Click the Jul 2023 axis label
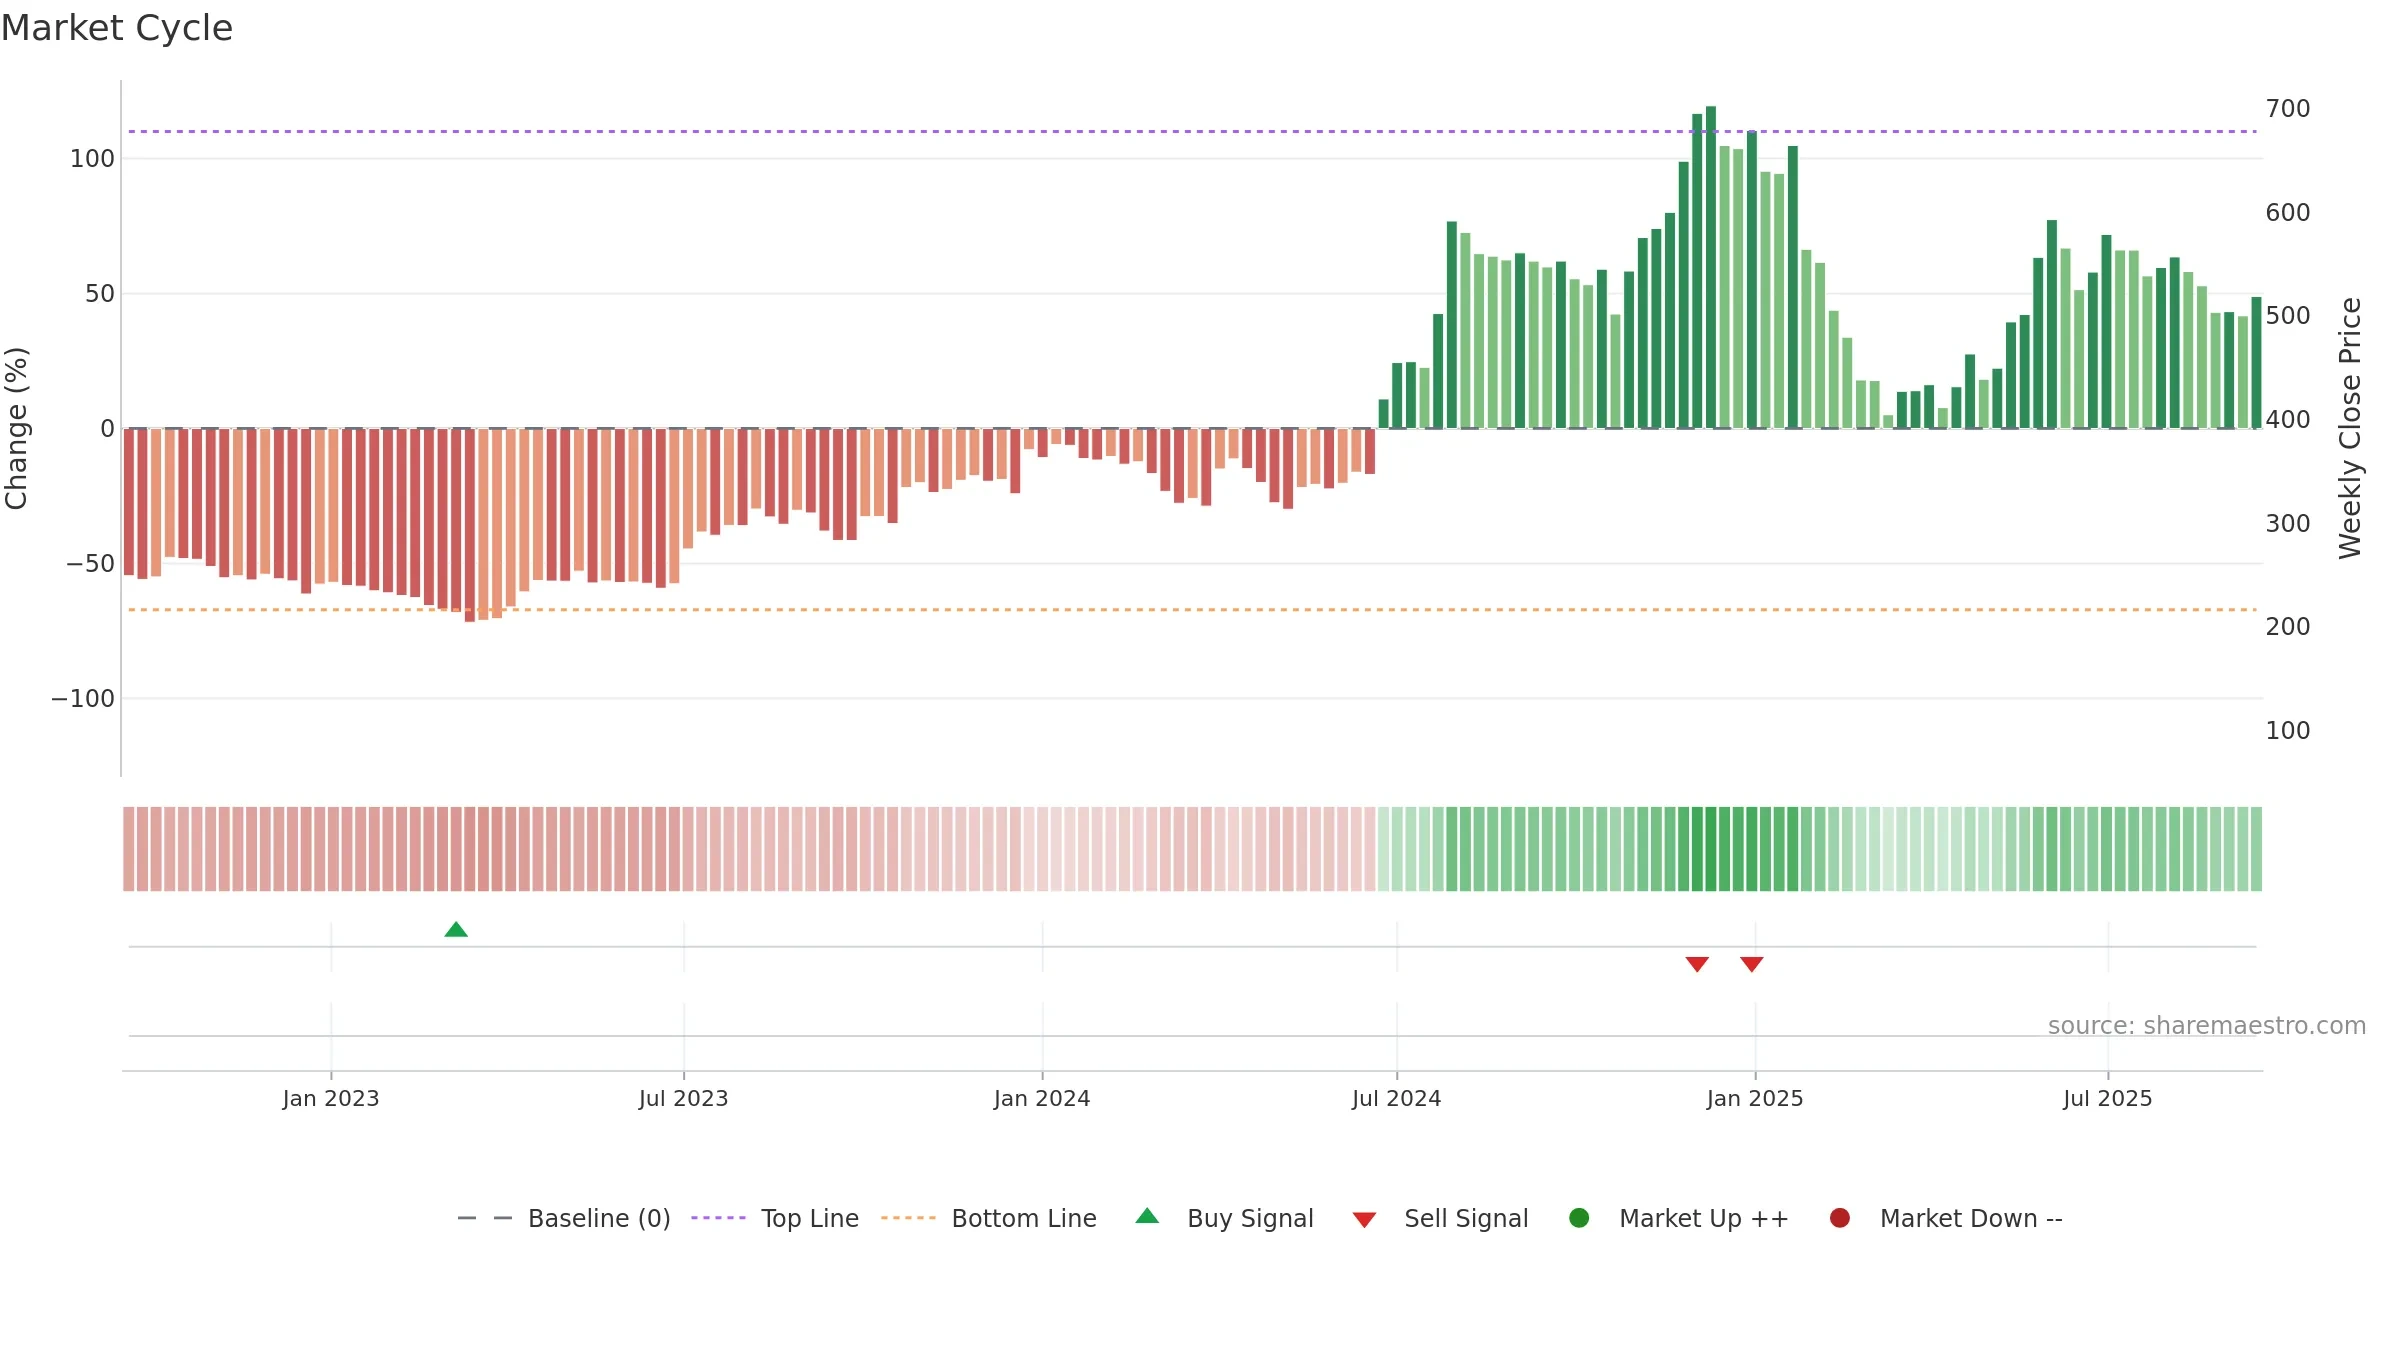The width and height of the screenshot is (2400, 1350). point(684,1099)
